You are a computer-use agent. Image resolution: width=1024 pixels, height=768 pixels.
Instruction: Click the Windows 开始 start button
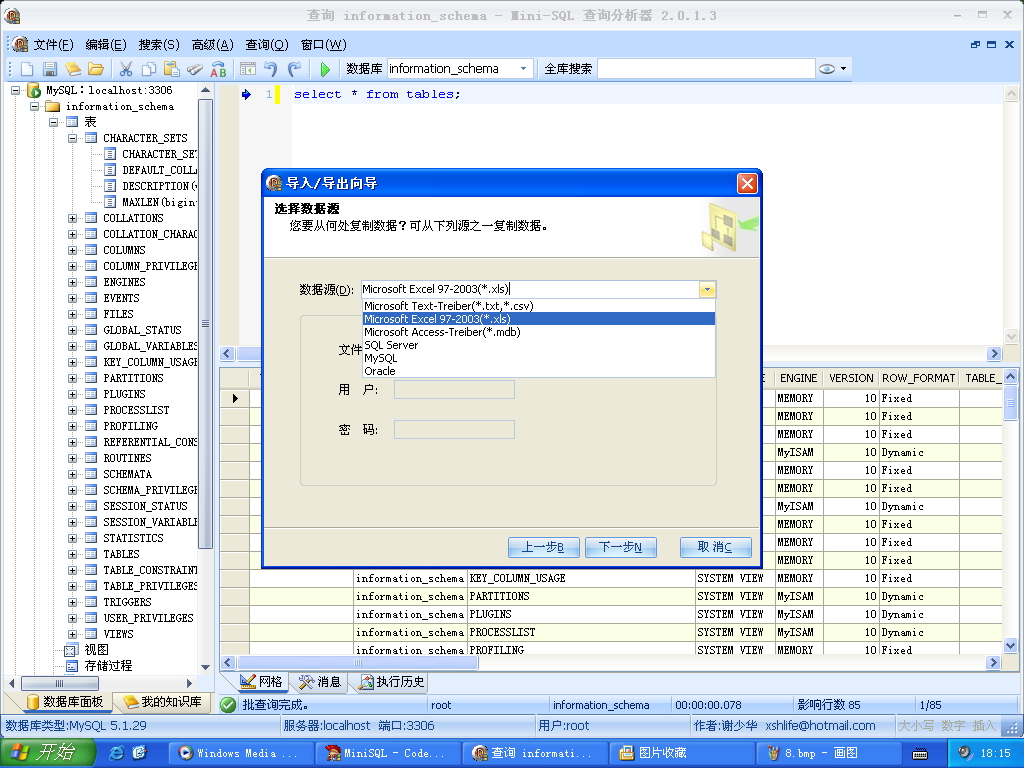[47, 753]
